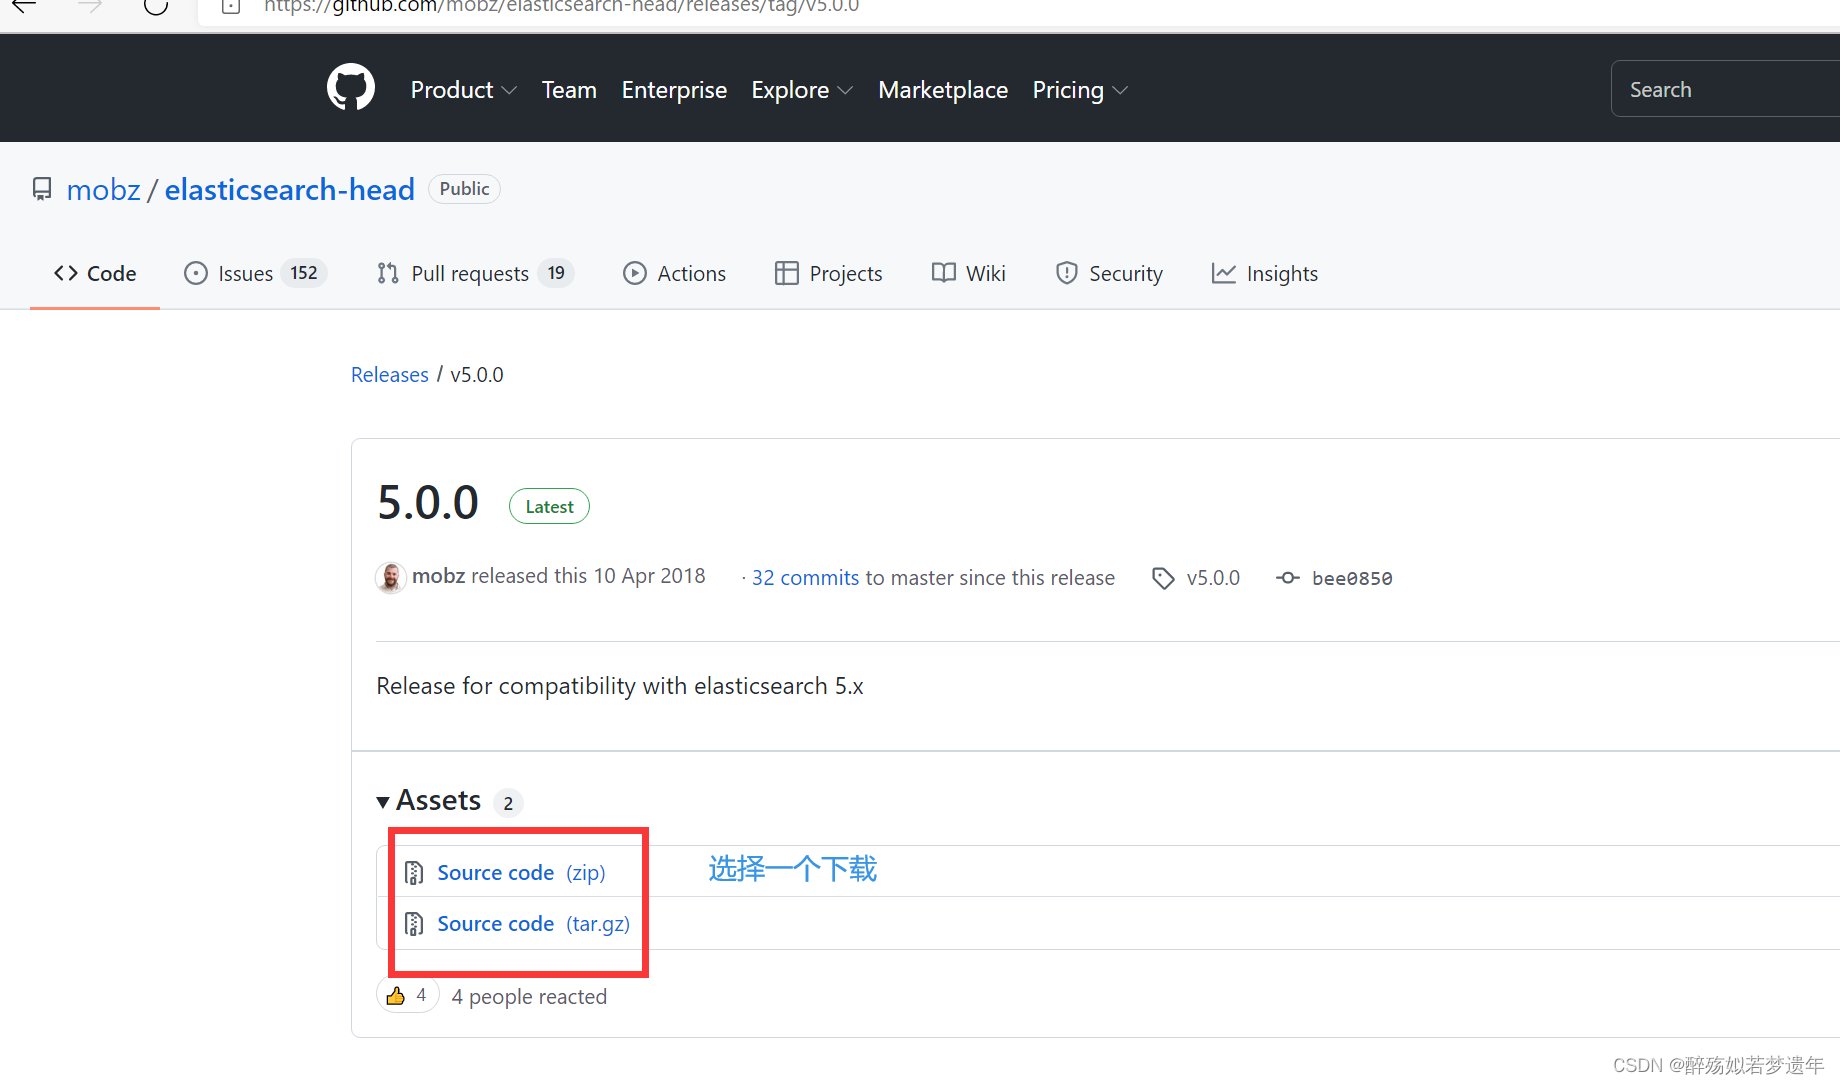
Task: Open the mobz owner profile link
Action: (x=103, y=190)
